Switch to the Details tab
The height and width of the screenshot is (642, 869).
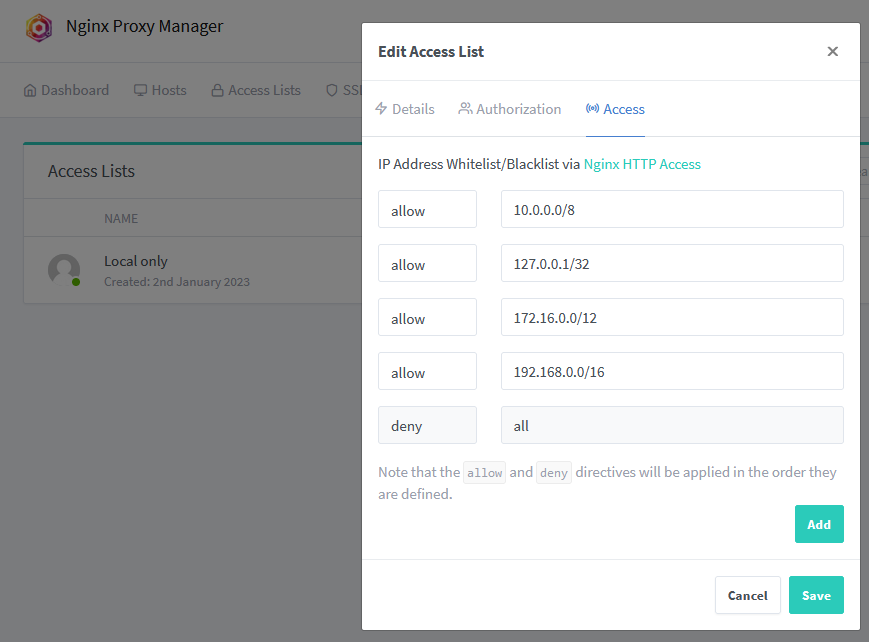(x=405, y=109)
